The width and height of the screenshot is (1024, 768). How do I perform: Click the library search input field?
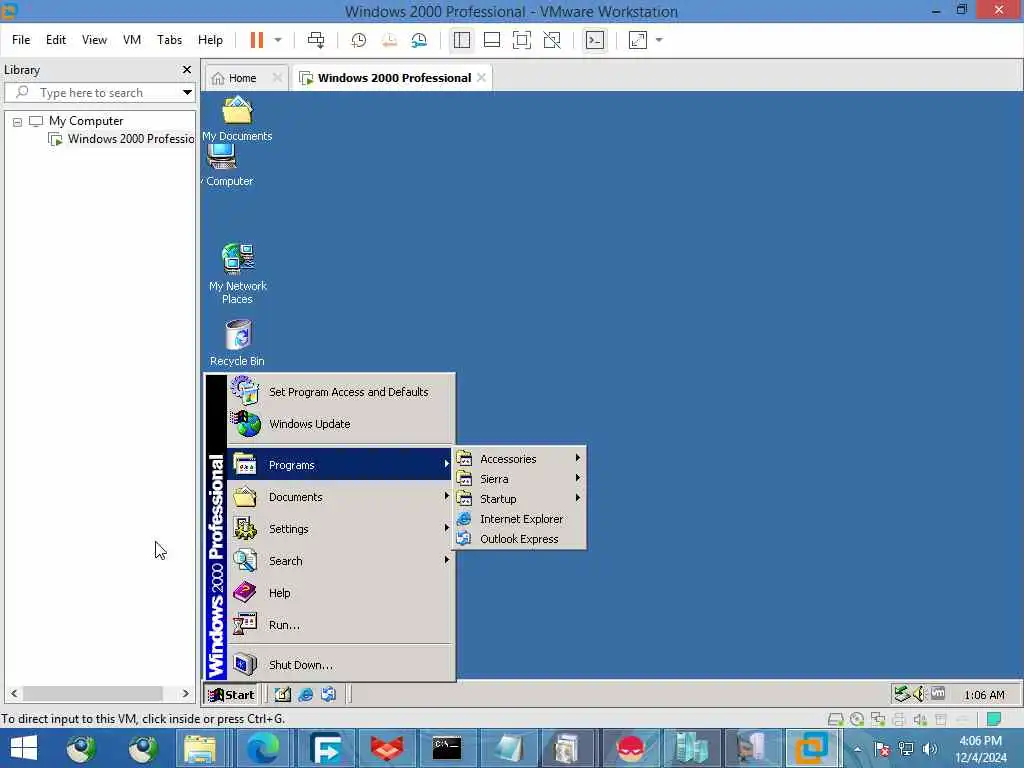(x=98, y=93)
